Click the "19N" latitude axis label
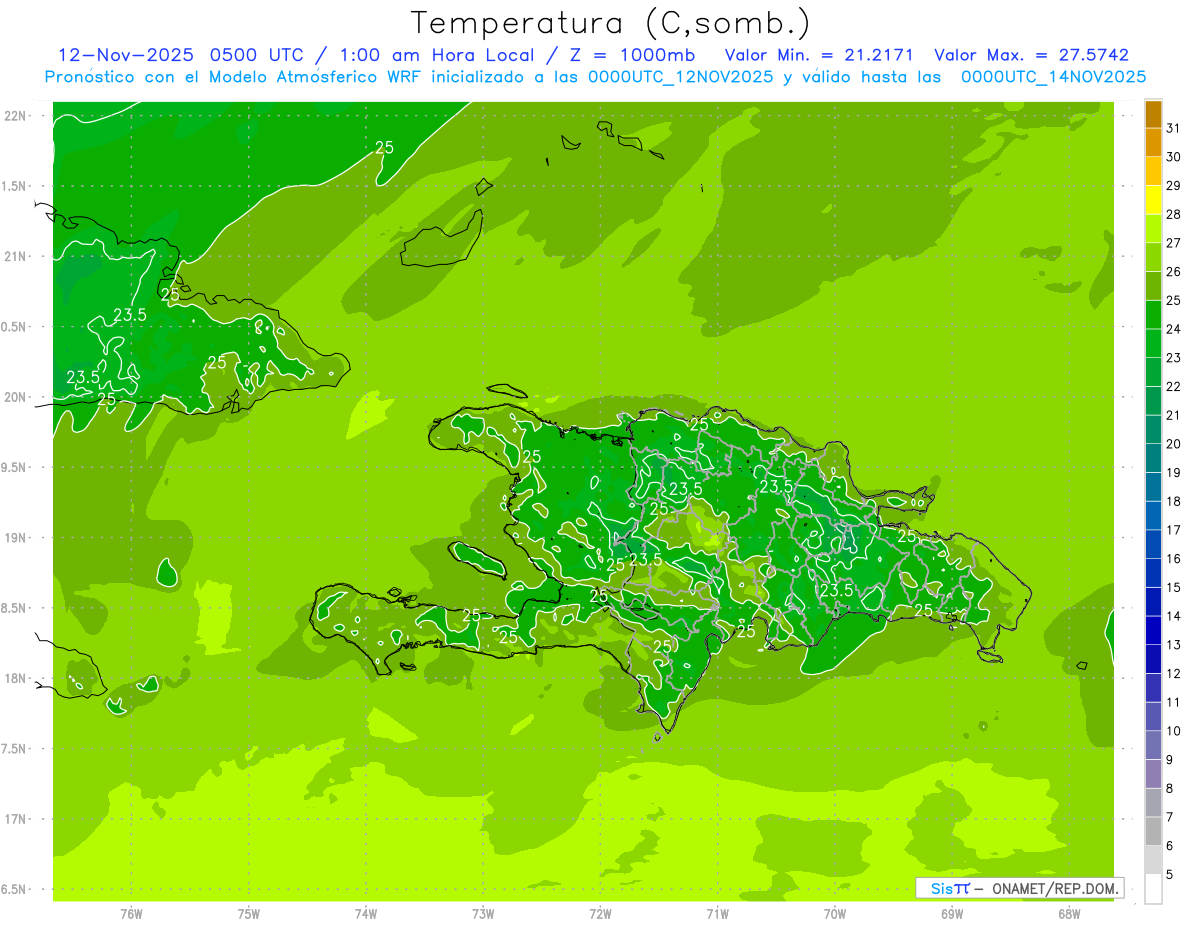The width and height of the screenshot is (1200, 927). coord(17,538)
